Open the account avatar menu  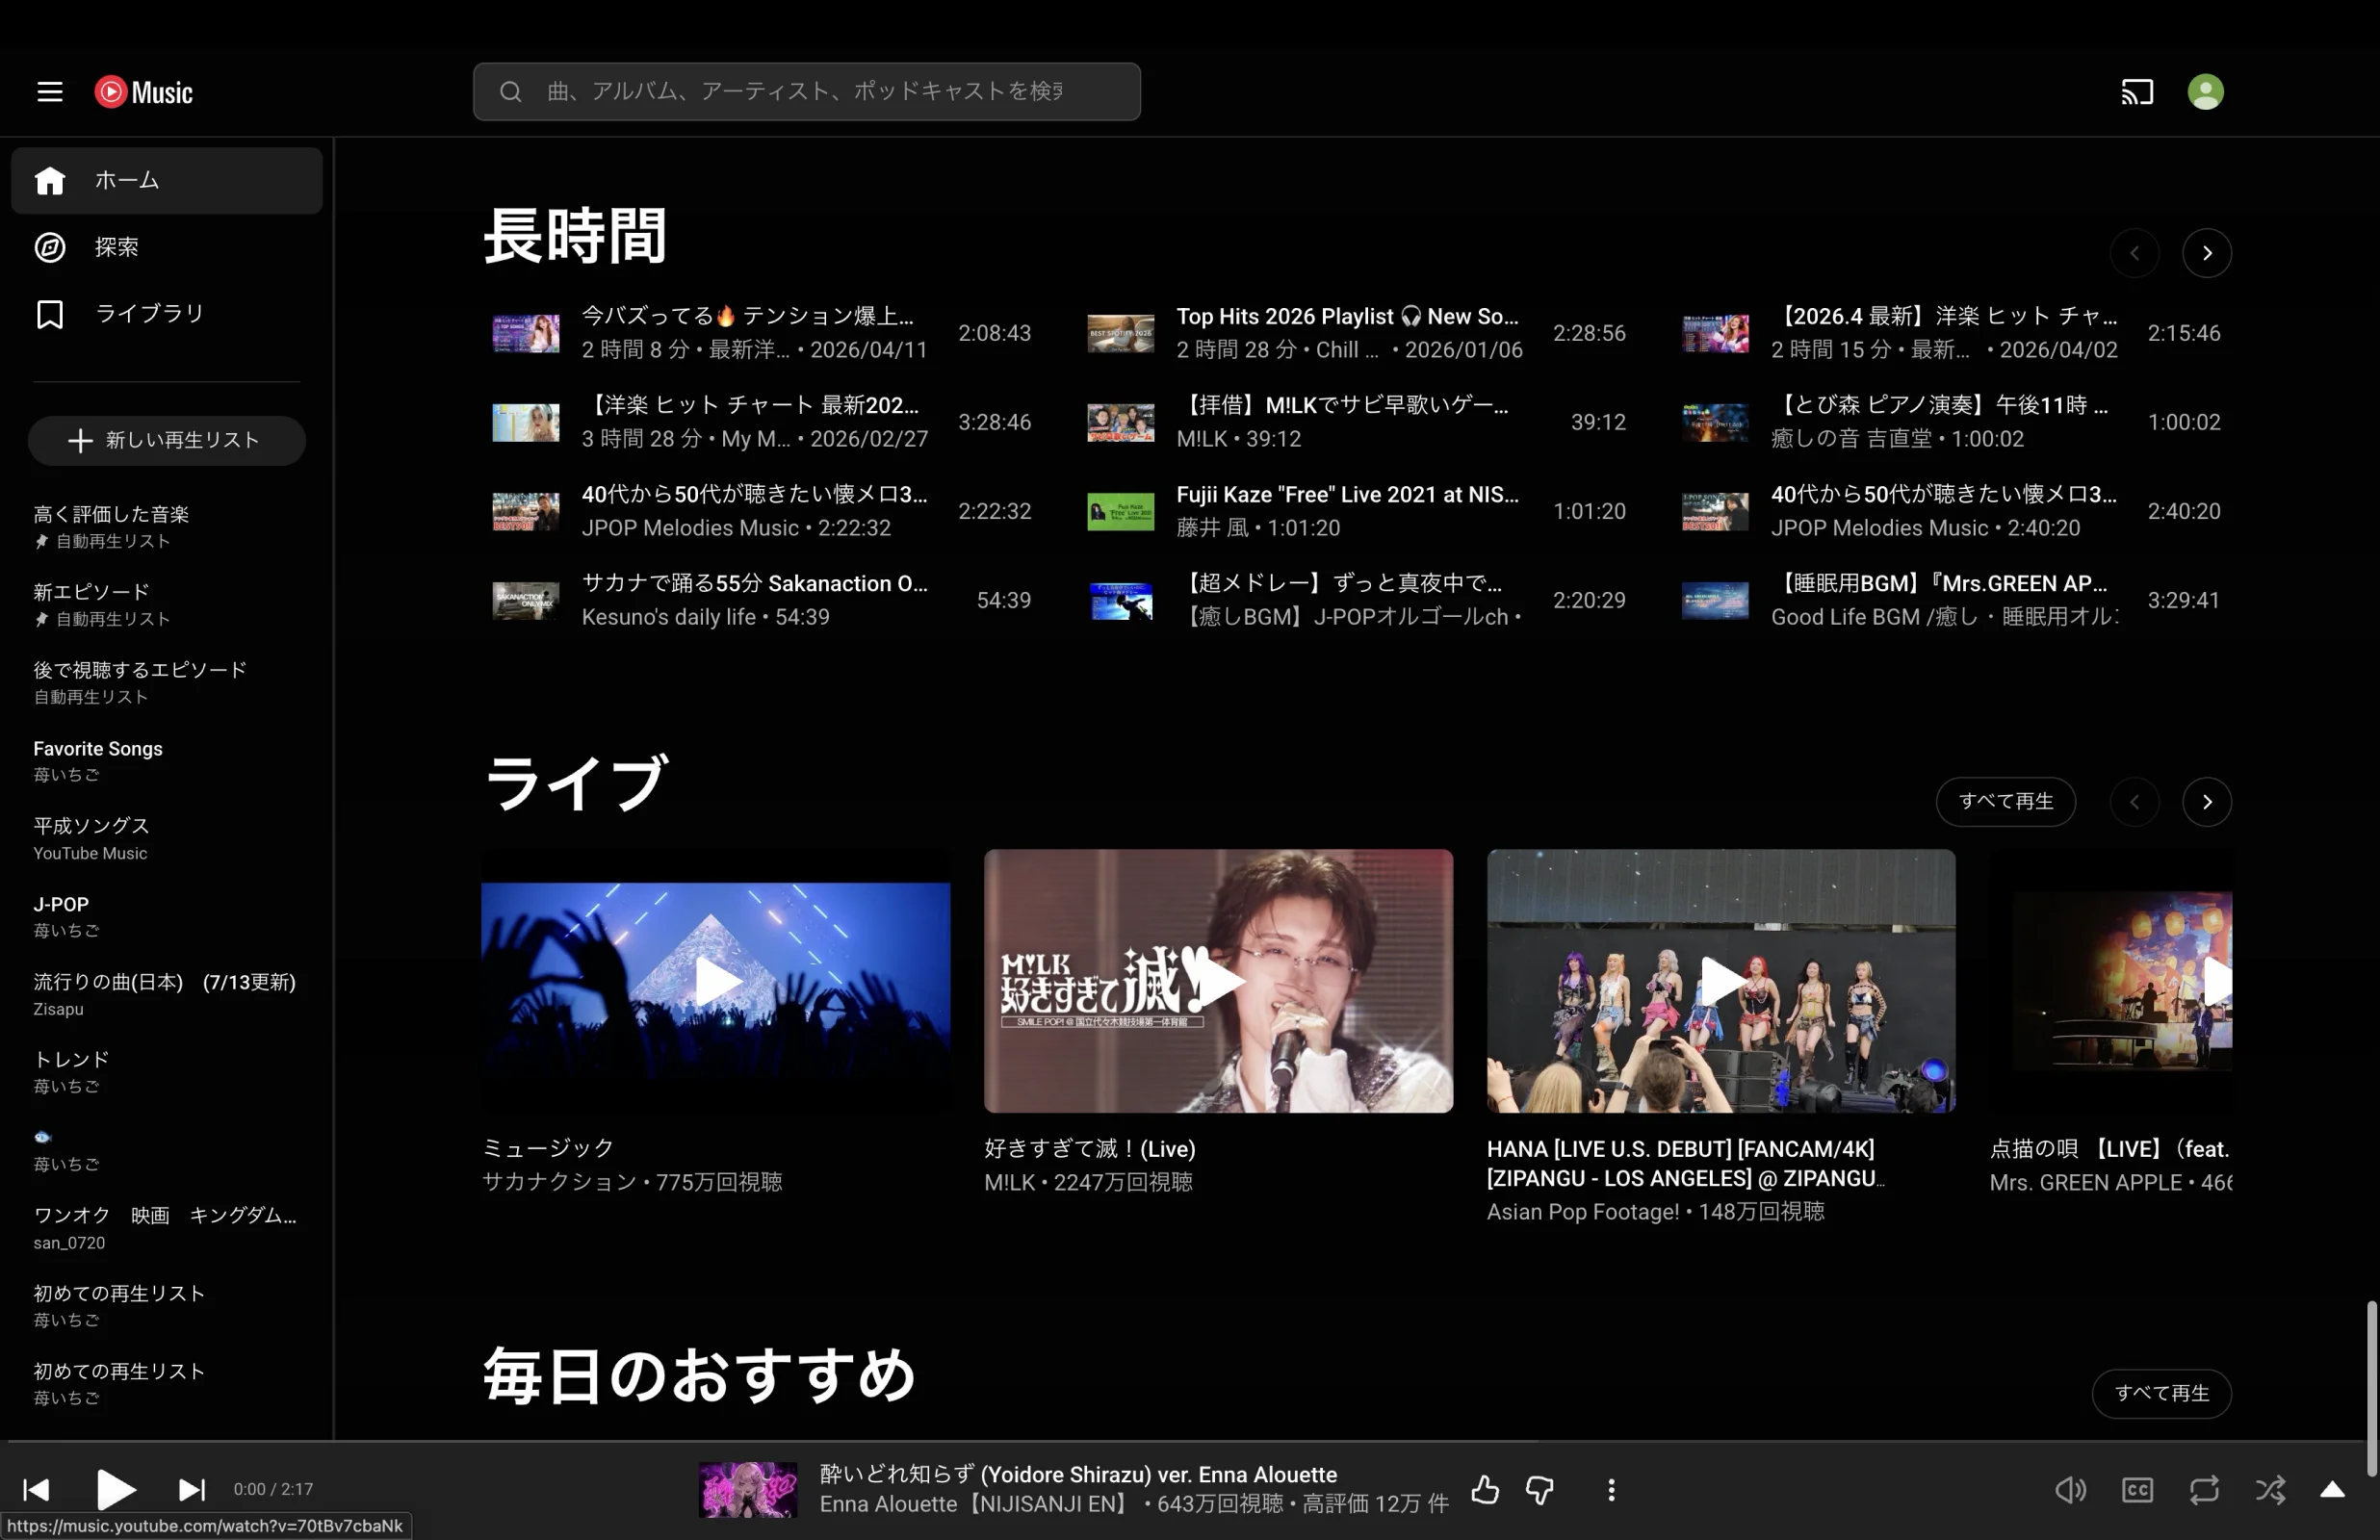2205,92
